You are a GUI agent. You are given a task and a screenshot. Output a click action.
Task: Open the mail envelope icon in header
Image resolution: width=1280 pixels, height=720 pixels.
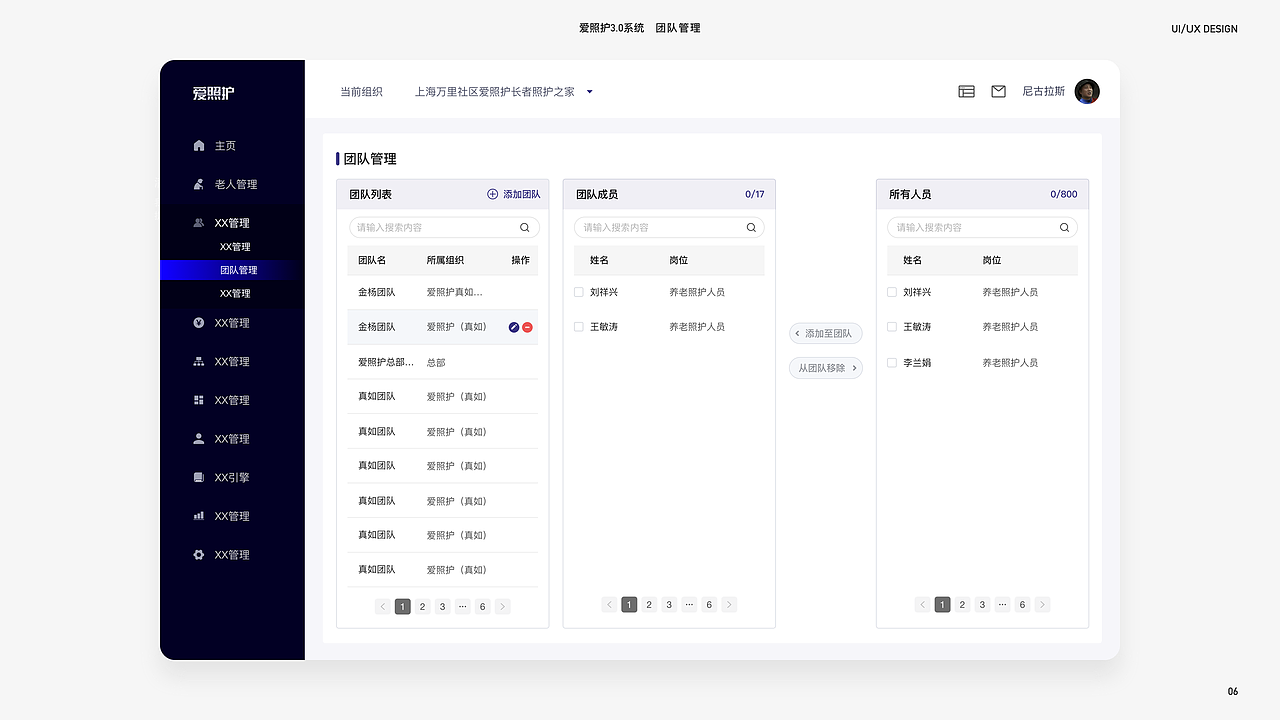[x=998, y=91]
